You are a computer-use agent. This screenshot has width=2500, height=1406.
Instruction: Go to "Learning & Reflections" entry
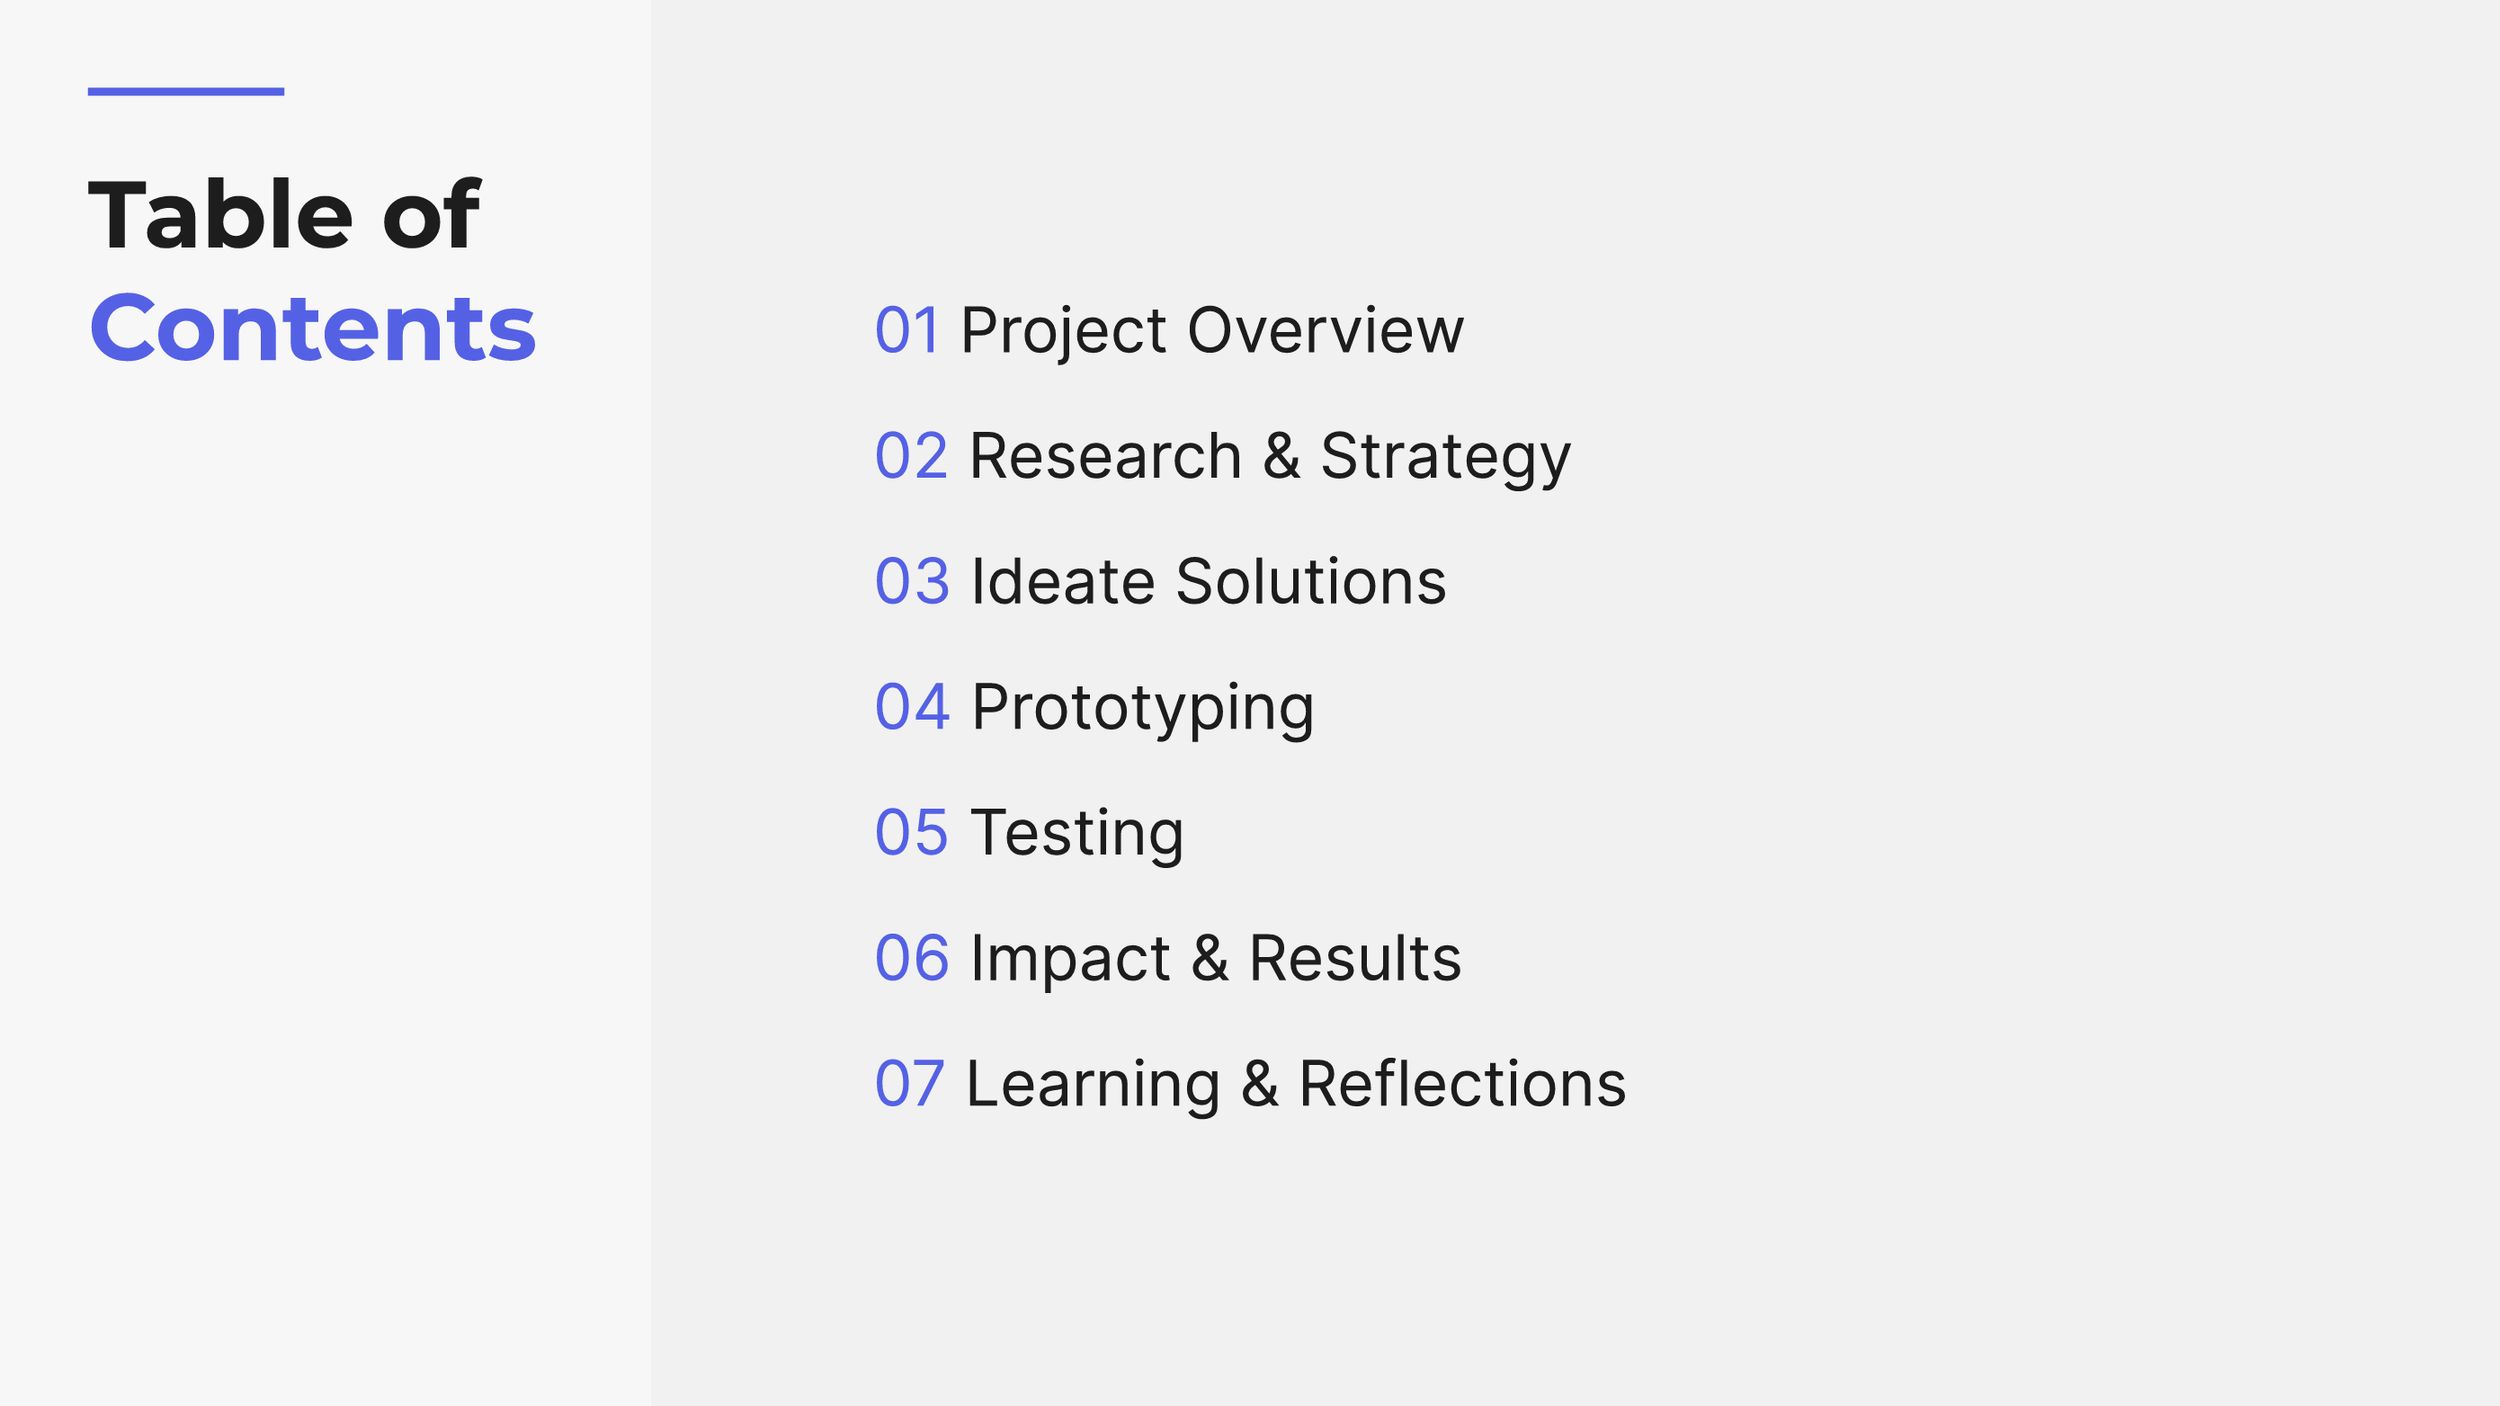pyautogui.click(x=1296, y=1086)
